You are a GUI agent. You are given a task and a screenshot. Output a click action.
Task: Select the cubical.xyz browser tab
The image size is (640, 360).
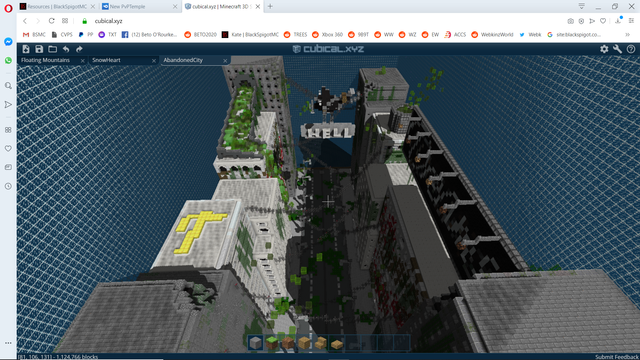[222, 7]
